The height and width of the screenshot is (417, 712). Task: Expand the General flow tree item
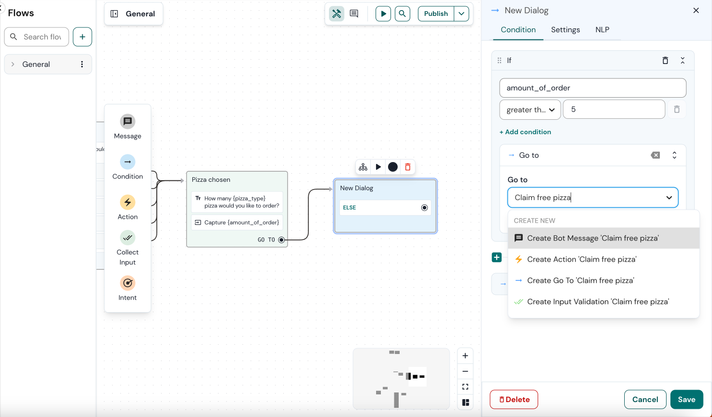[x=13, y=64]
